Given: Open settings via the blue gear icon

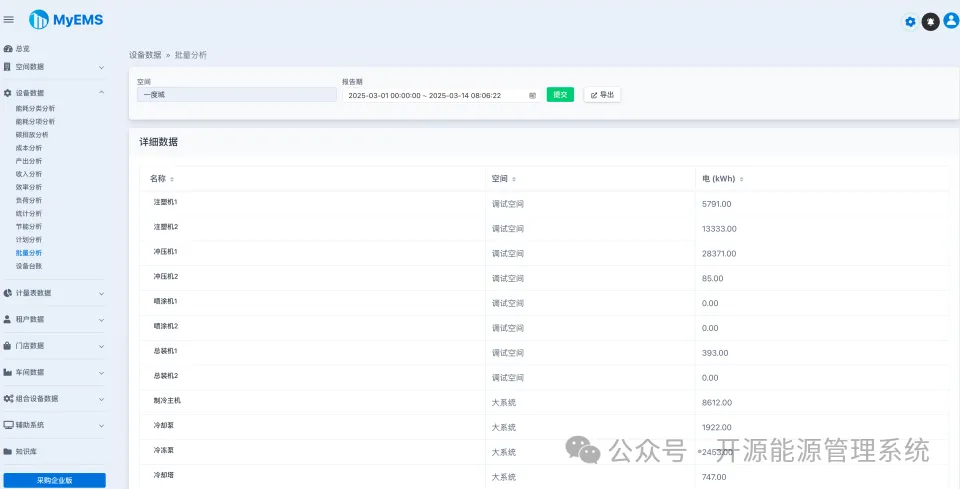Looking at the screenshot, I should click(x=910, y=22).
